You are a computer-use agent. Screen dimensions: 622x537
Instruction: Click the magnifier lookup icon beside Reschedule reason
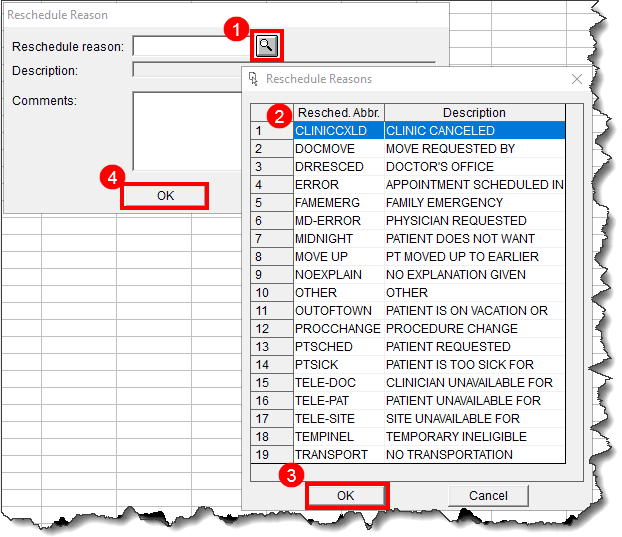[x=267, y=45]
